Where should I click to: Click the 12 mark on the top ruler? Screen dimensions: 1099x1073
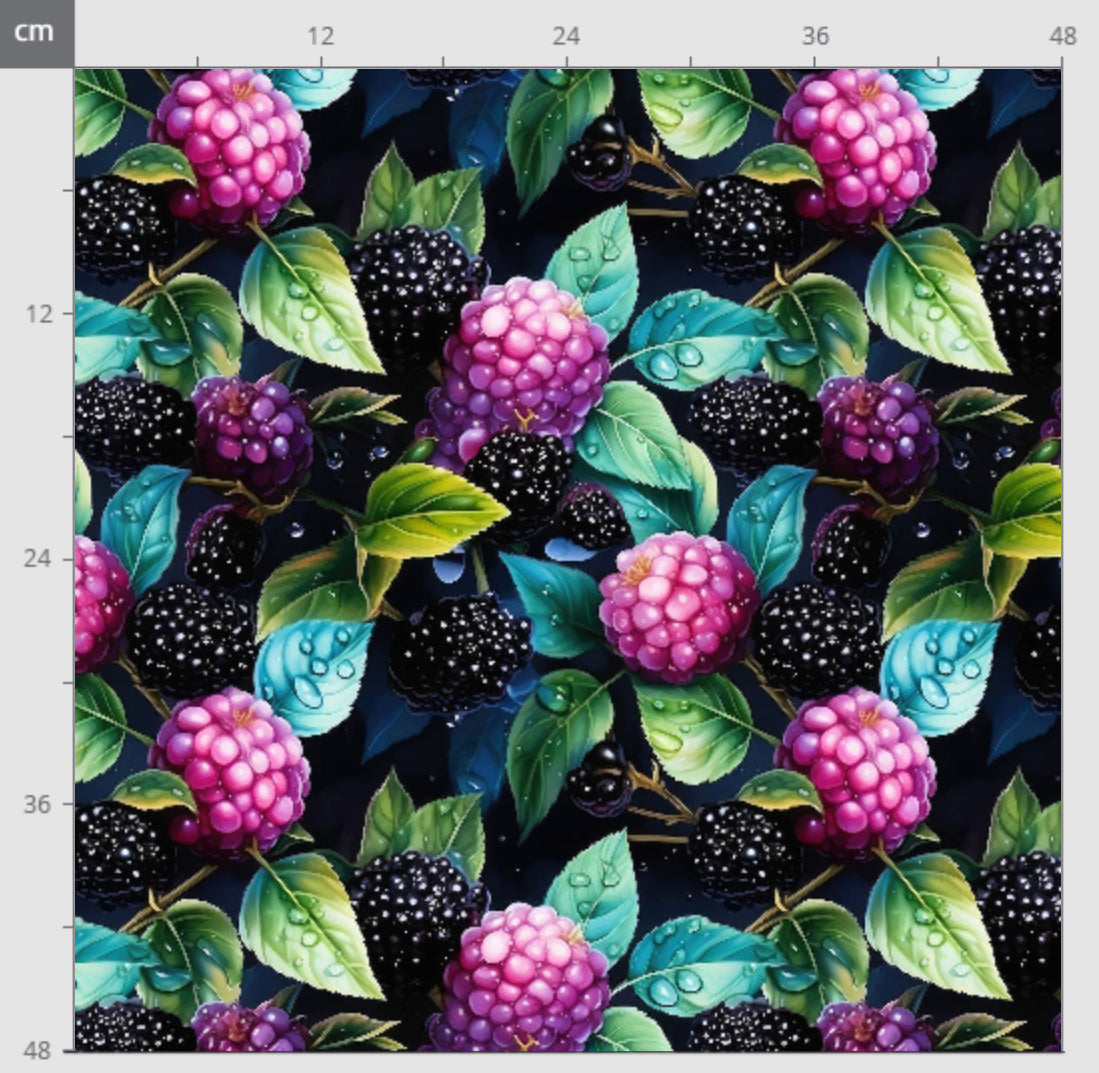tap(320, 37)
